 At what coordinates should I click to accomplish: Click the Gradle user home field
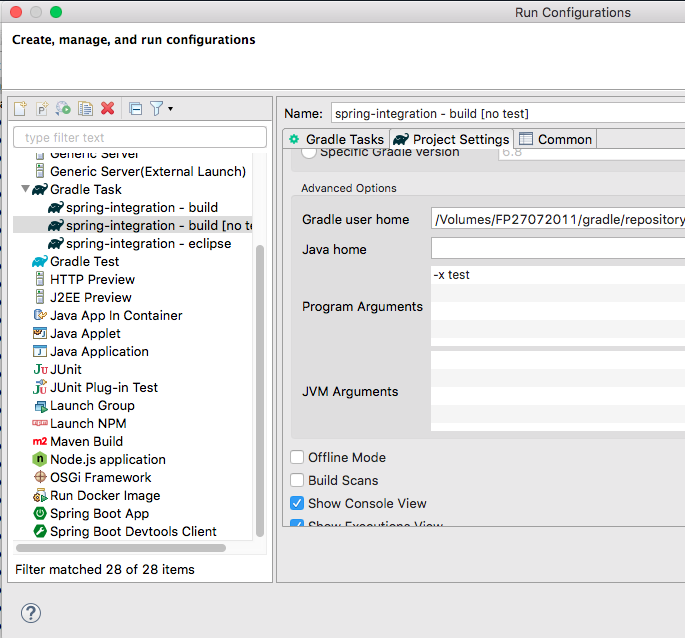pyautogui.click(x=558, y=219)
